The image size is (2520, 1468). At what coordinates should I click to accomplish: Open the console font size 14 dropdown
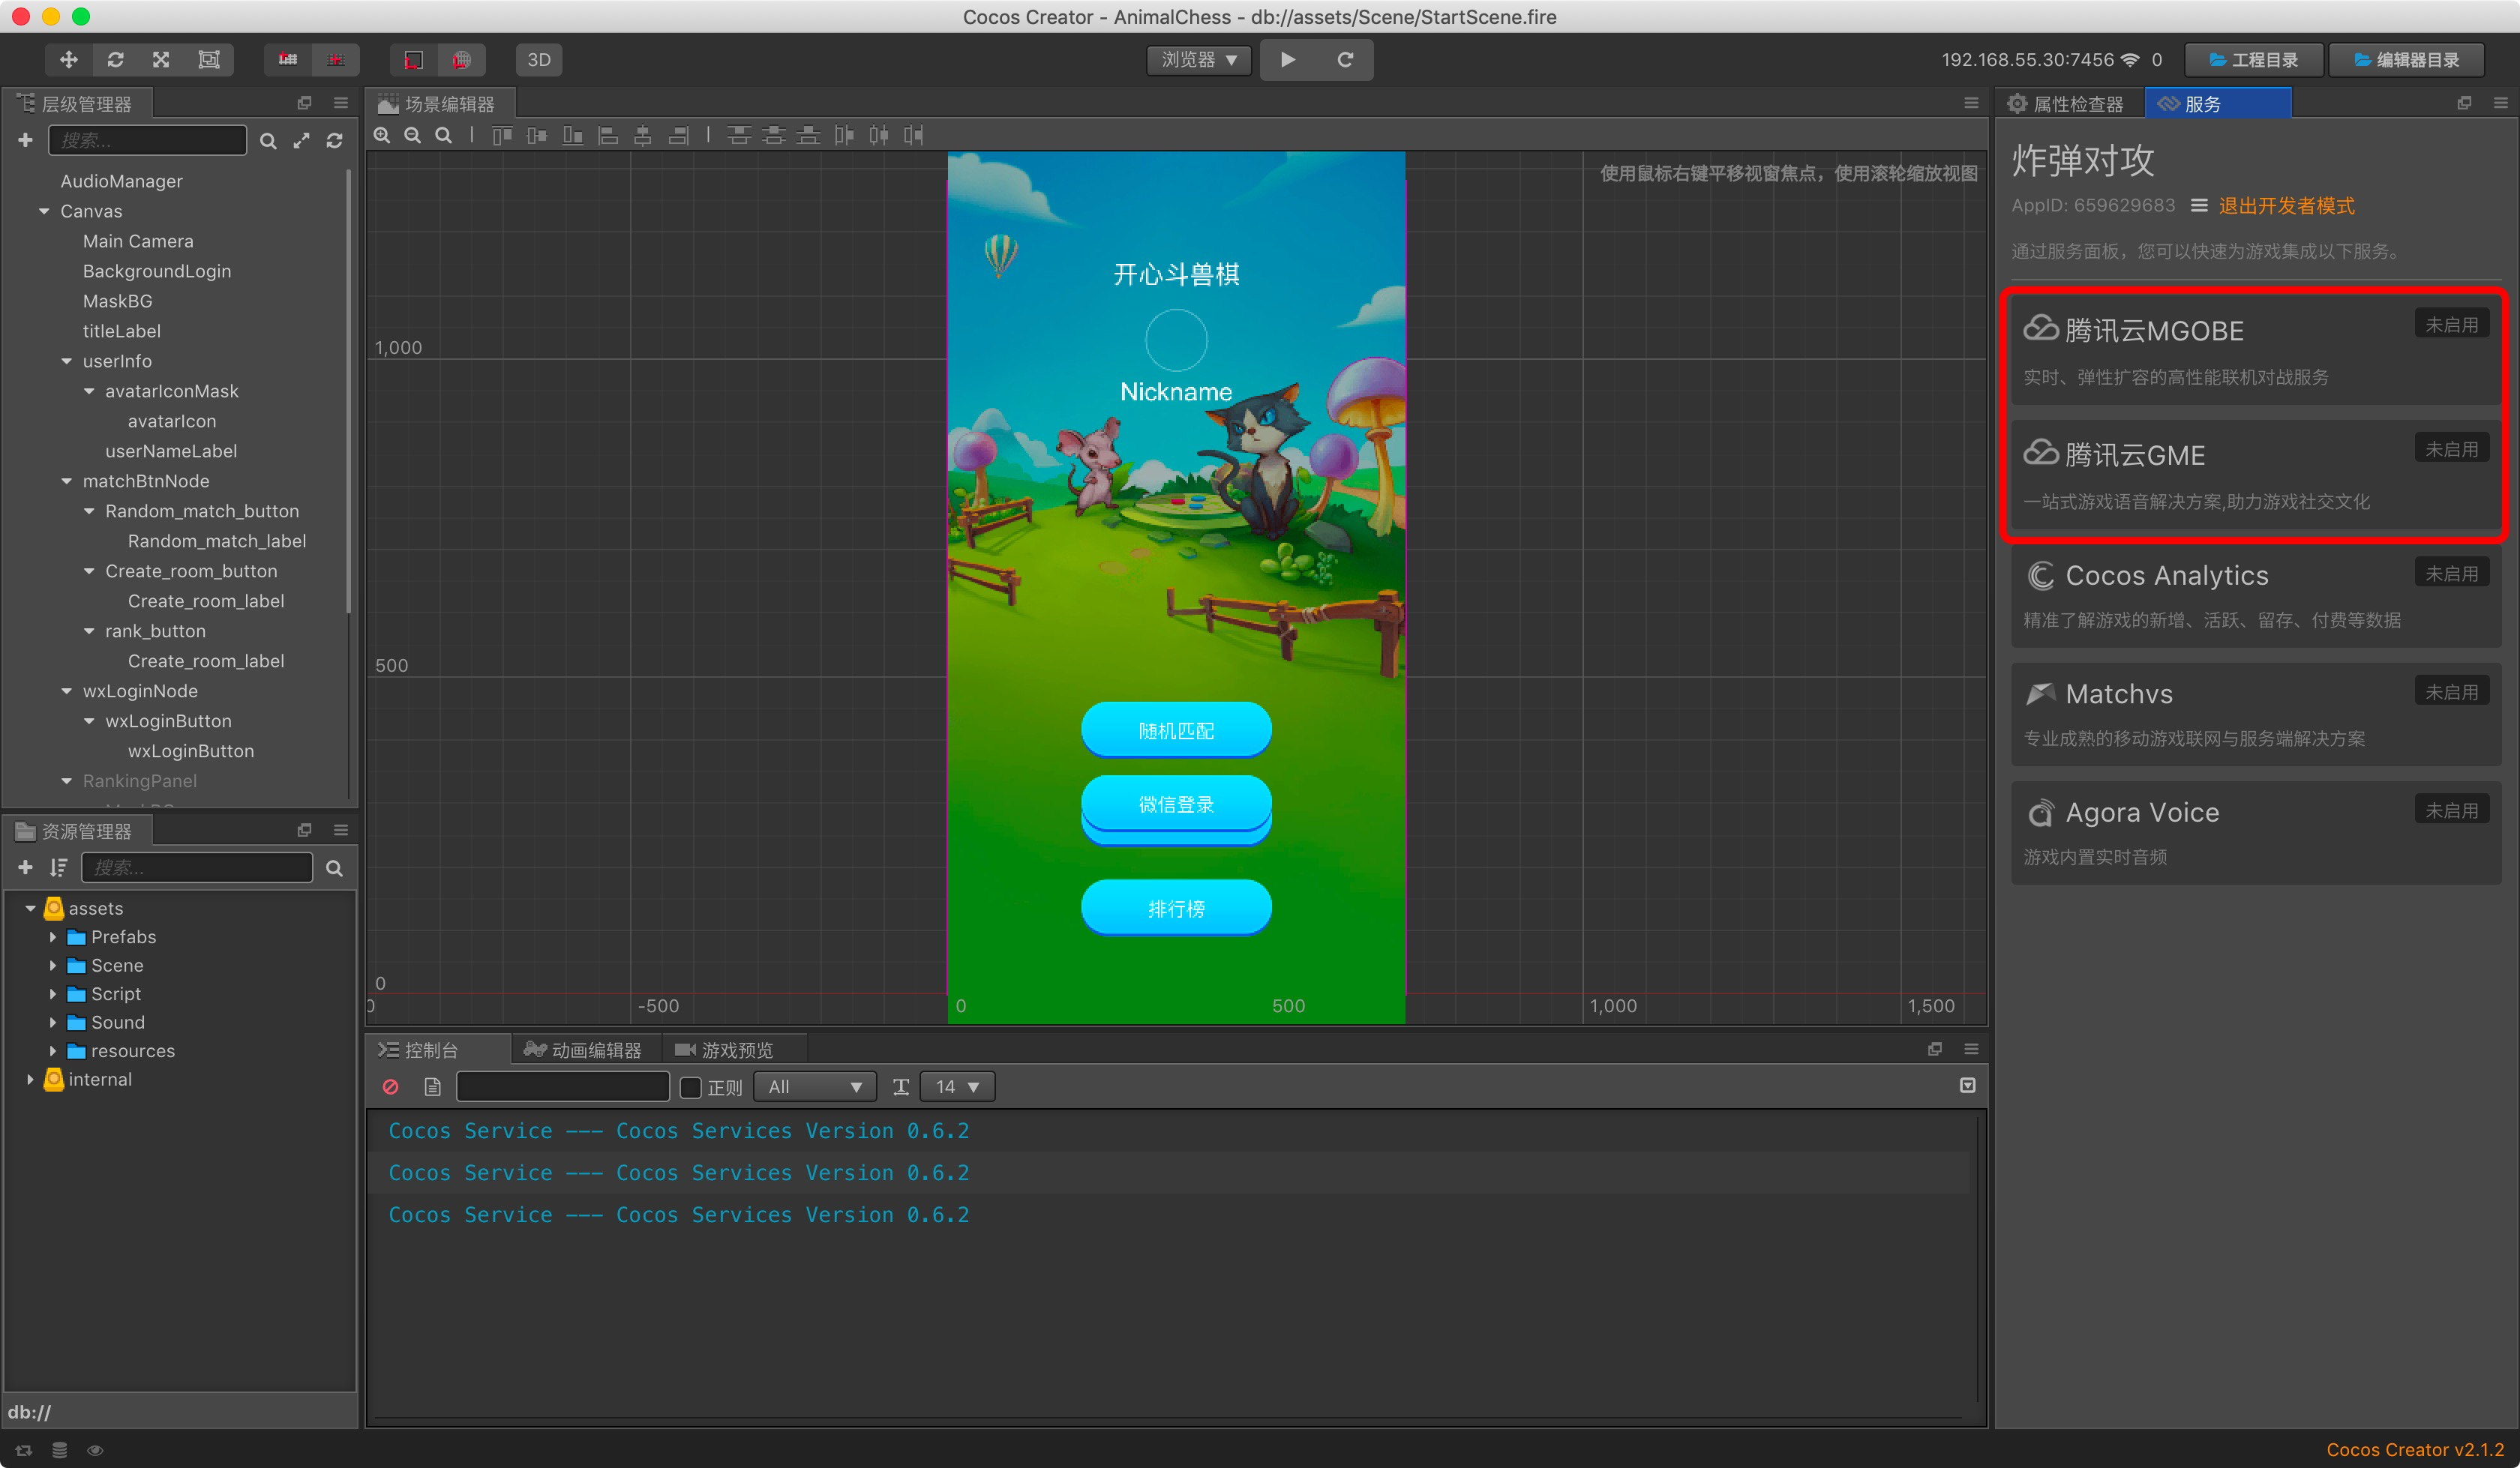click(957, 1087)
